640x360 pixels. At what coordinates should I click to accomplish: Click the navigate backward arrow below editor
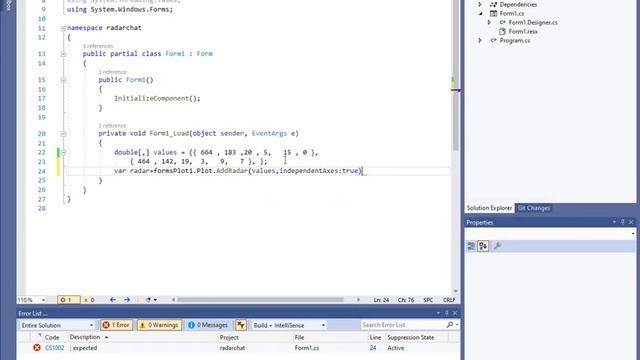point(113,300)
